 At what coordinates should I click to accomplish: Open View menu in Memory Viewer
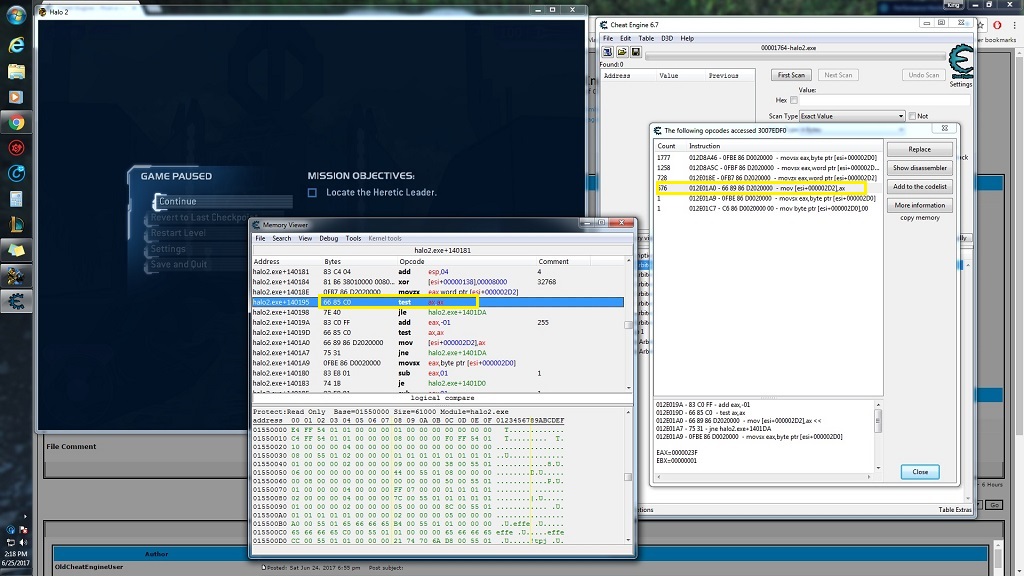[305, 238]
